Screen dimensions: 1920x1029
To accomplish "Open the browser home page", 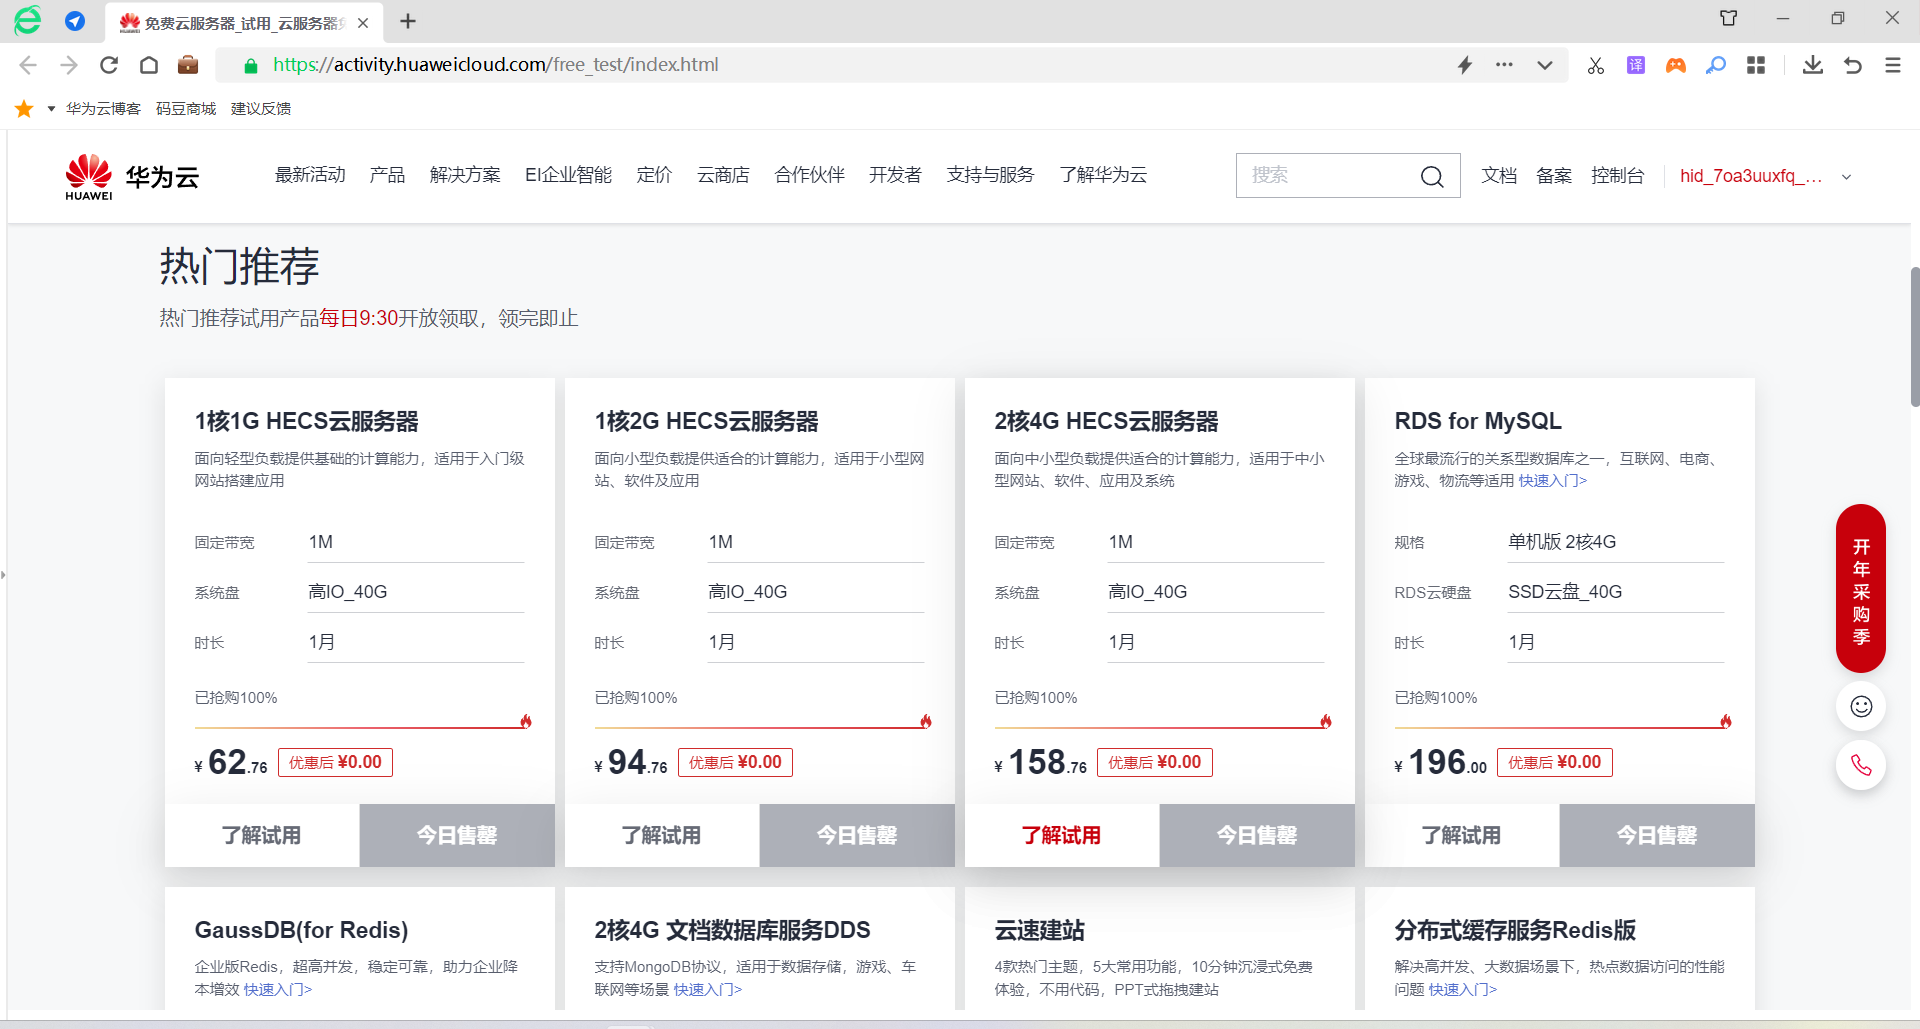I will 149,65.
